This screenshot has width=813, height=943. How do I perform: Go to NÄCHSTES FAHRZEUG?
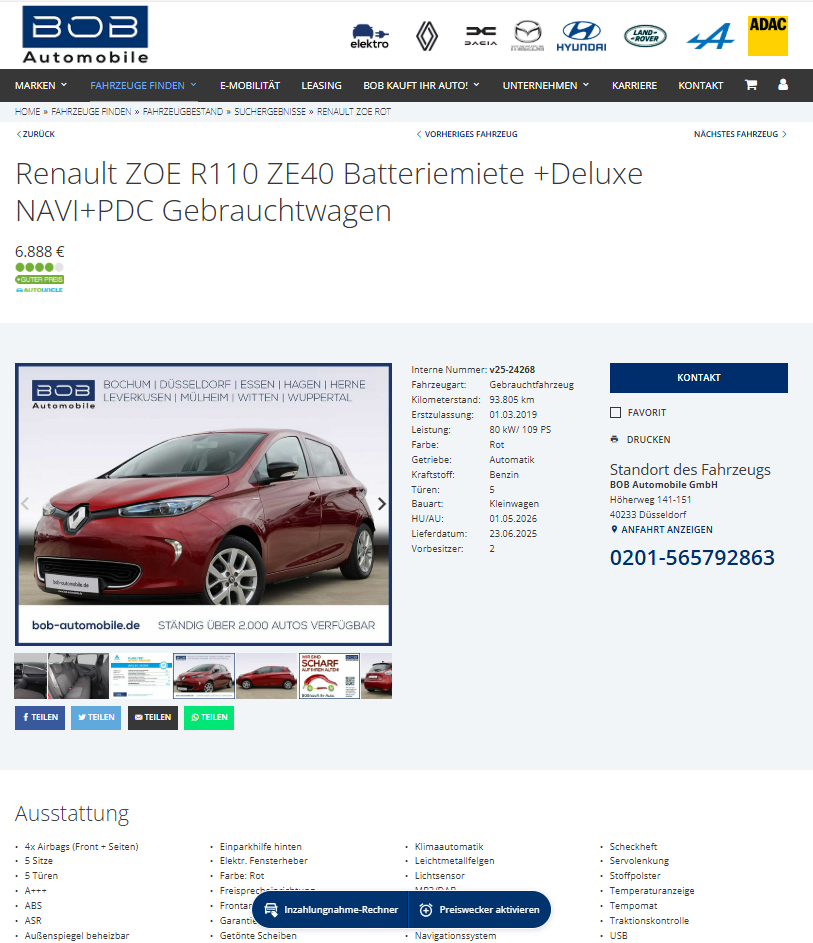click(740, 134)
